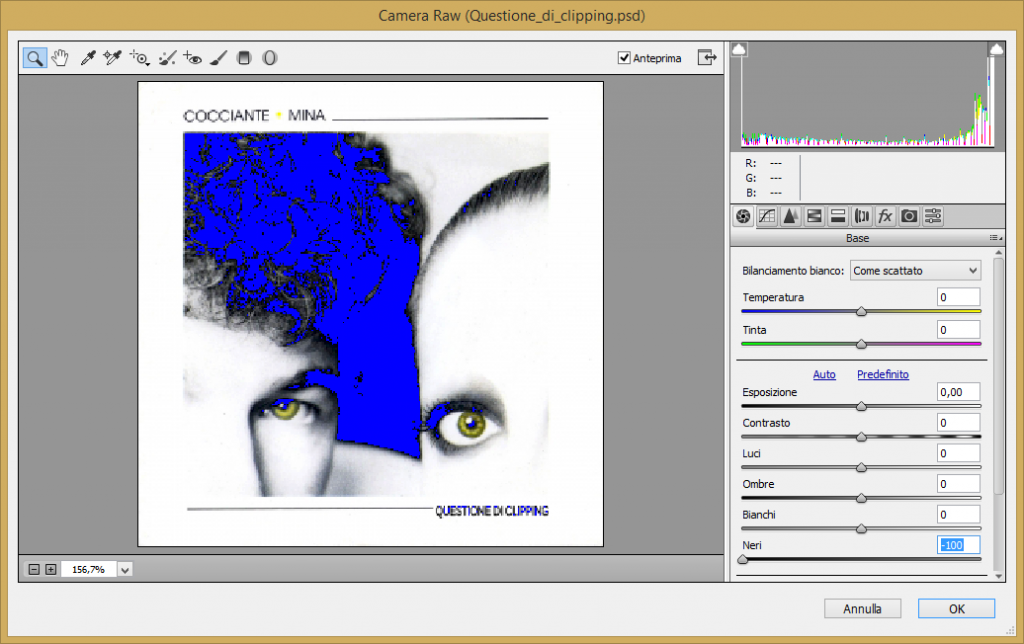1024x644 pixels.
Task: Toggle shadow clipping warning in histogram
Action: pos(739,49)
